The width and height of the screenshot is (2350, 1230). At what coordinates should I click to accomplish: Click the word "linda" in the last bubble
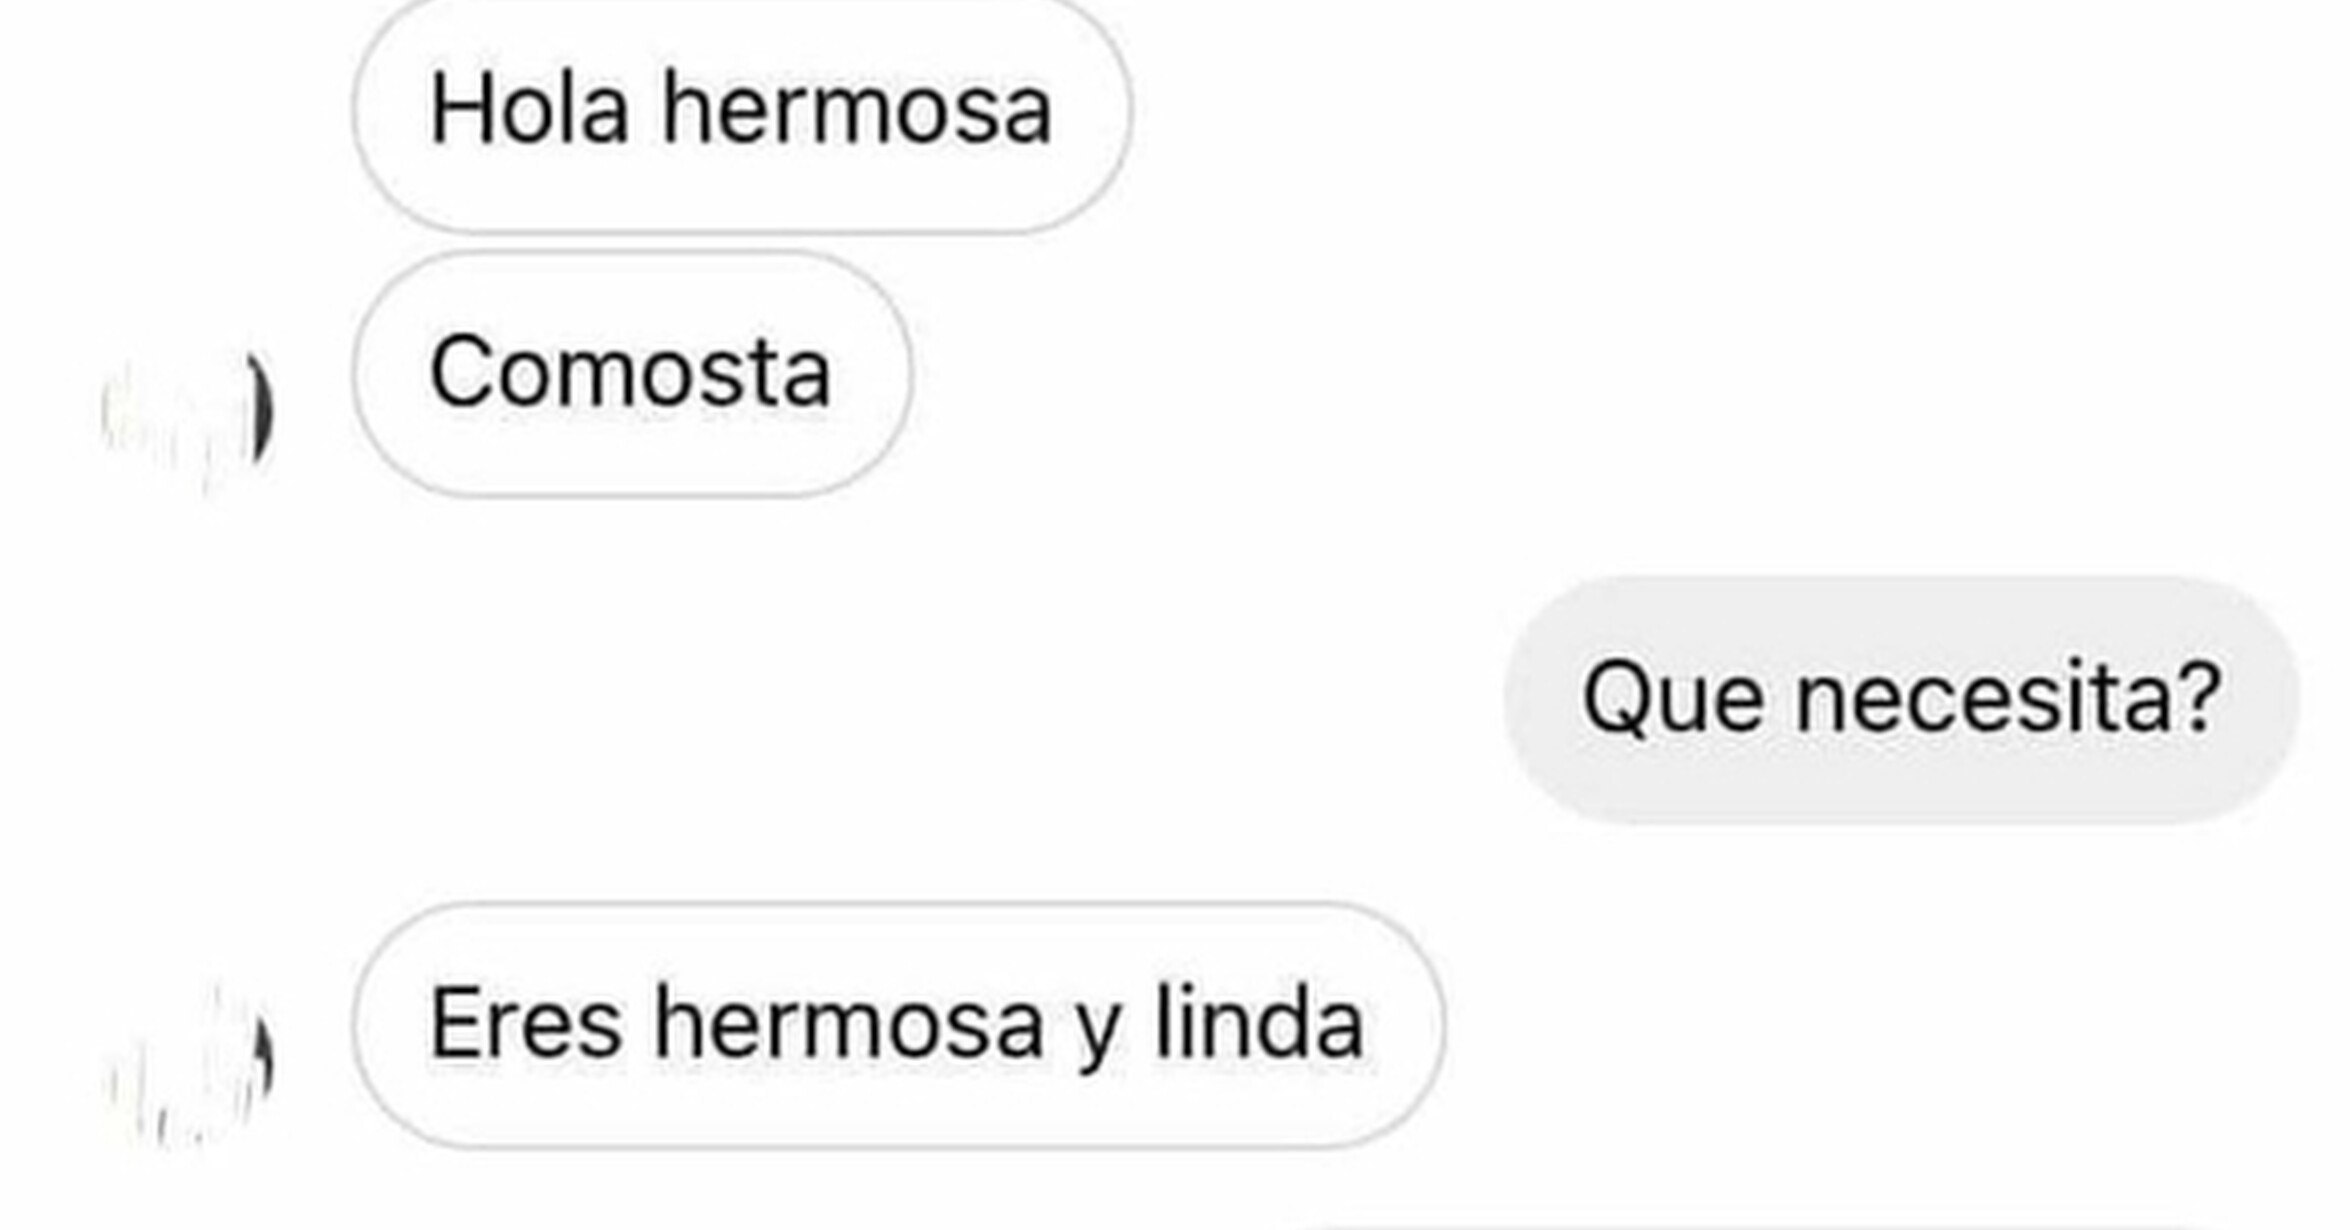pyautogui.click(x=1259, y=1022)
